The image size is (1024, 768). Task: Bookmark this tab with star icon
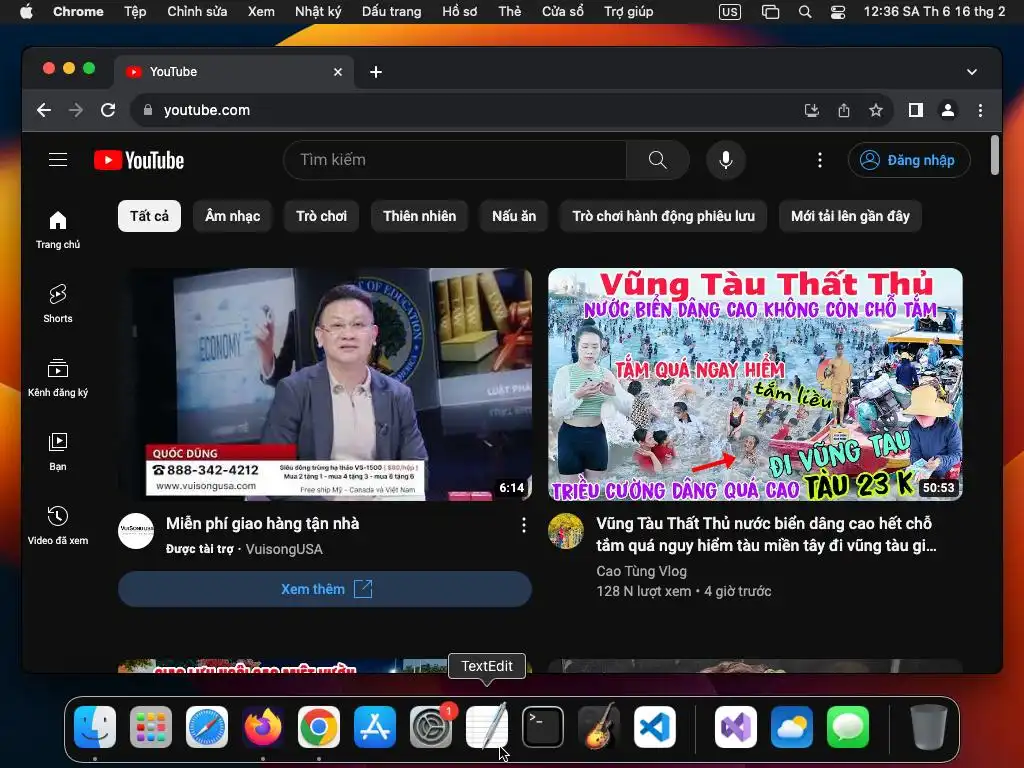click(x=876, y=110)
